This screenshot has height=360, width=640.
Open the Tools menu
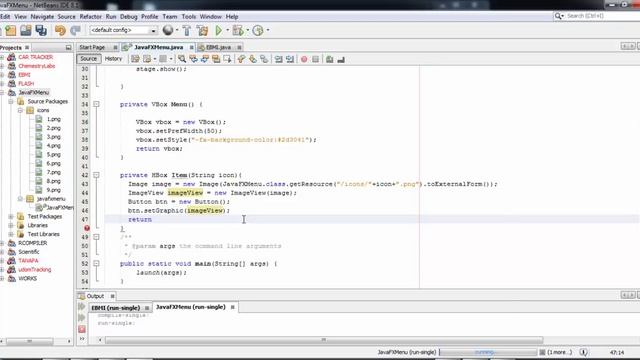[189, 17]
